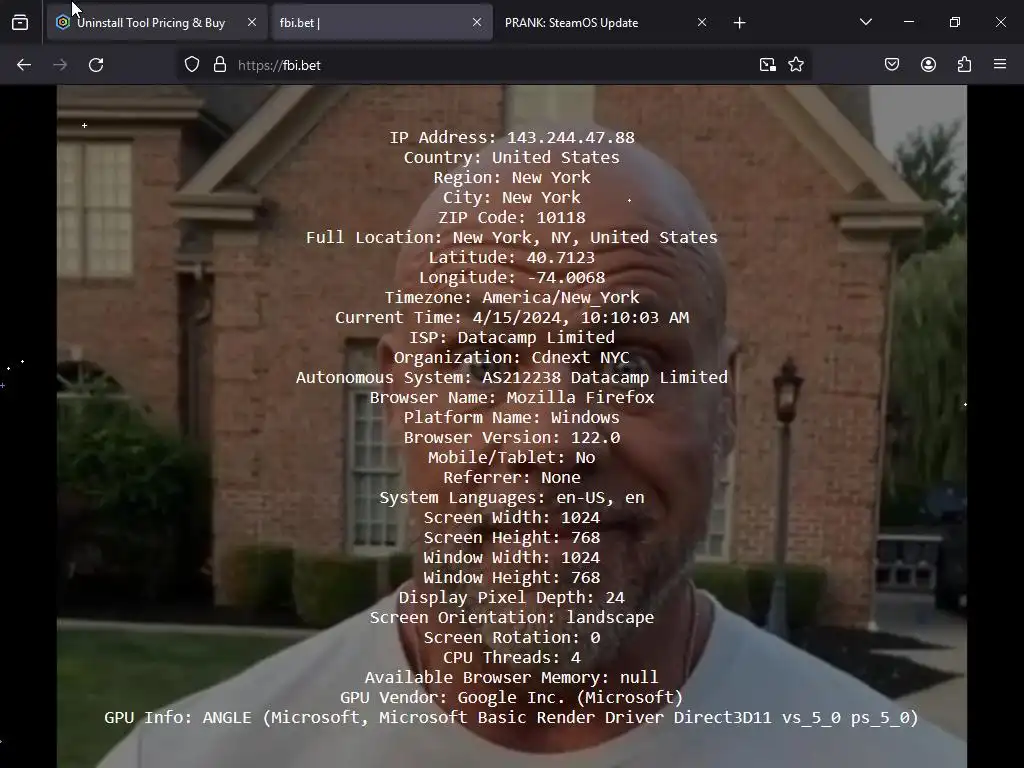Click Browser Name: Mozilla Firefox text
The image size is (1024, 768).
pyautogui.click(x=512, y=398)
